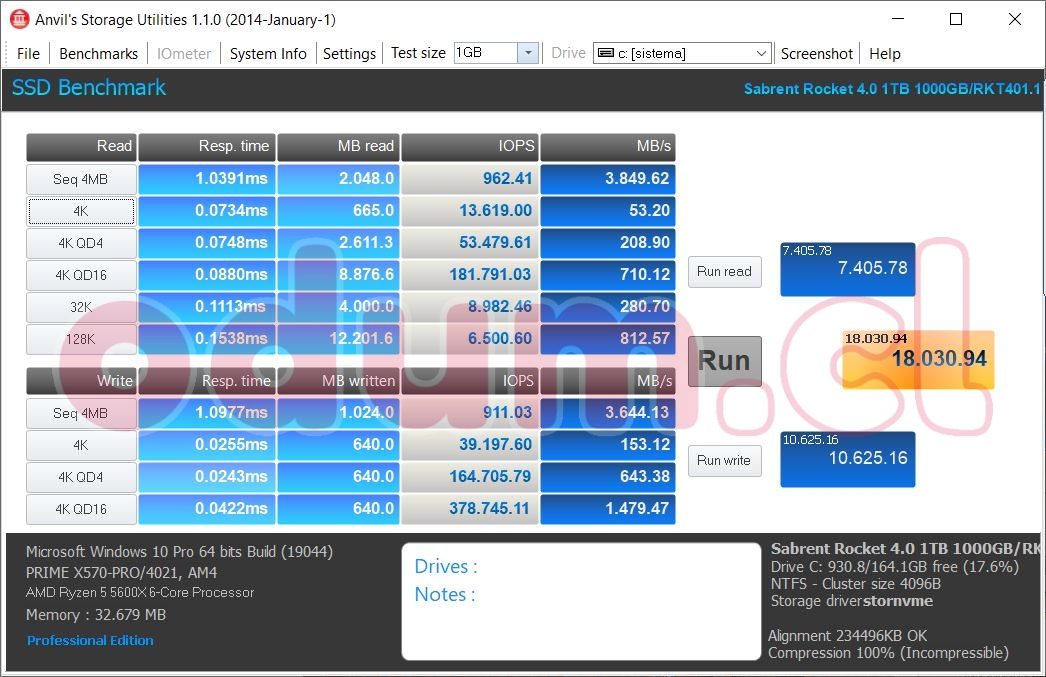1046x677 pixels.
Task: Select the write 4K QD4 test button
Action: 81,477
